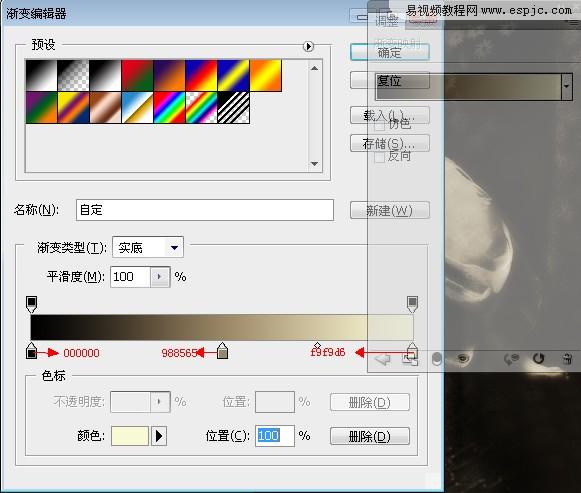Enable 反向 reverse checkbox in Adjustments panel
The image size is (581, 493).
(379, 158)
